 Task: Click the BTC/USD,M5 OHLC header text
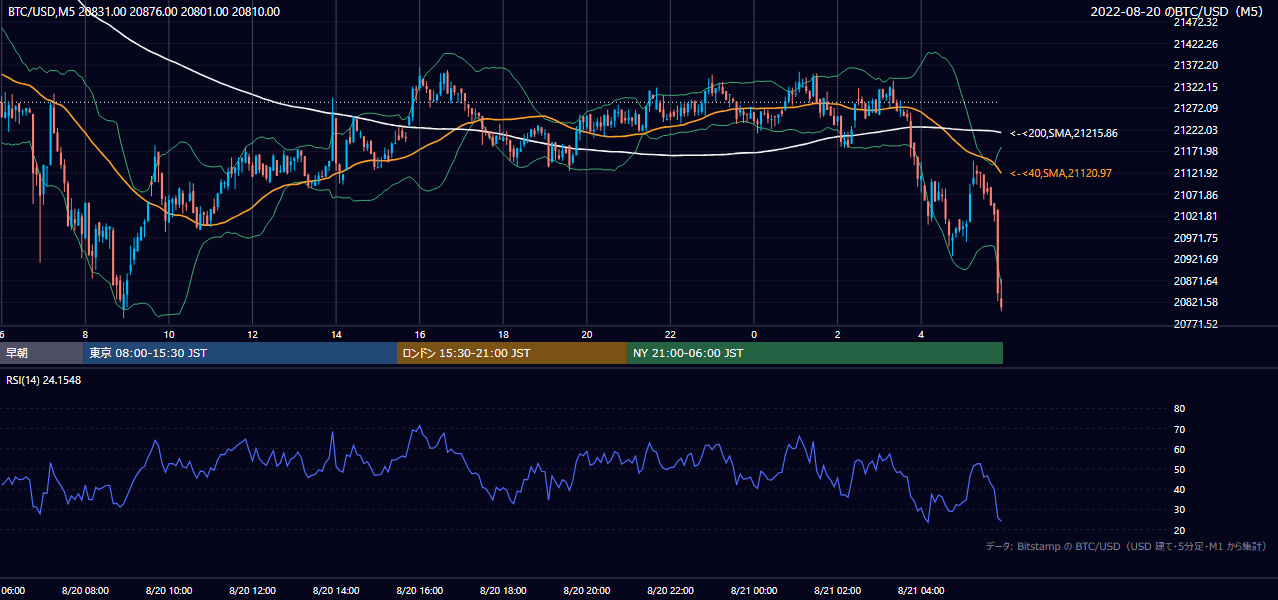[x=144, y=12]
